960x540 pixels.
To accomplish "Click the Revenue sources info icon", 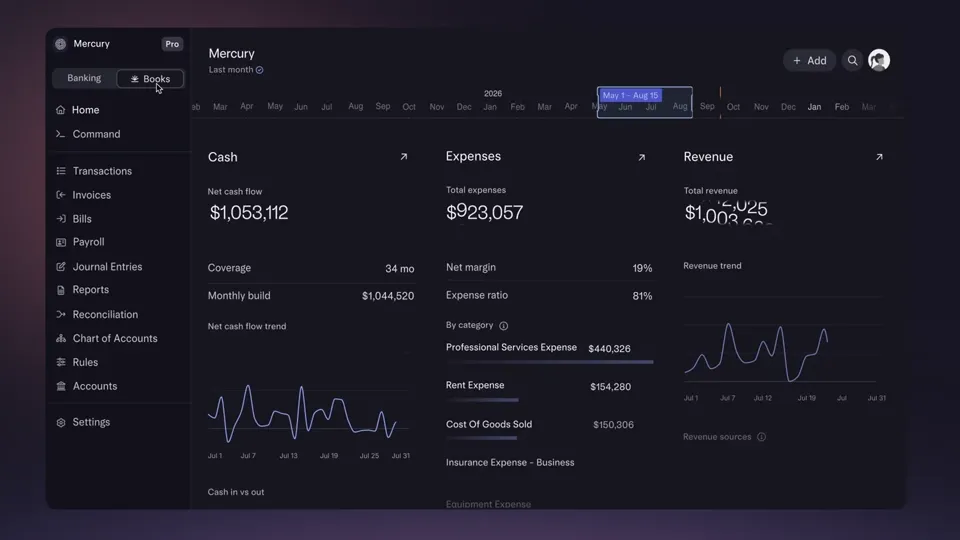I will tap(761, 437).
